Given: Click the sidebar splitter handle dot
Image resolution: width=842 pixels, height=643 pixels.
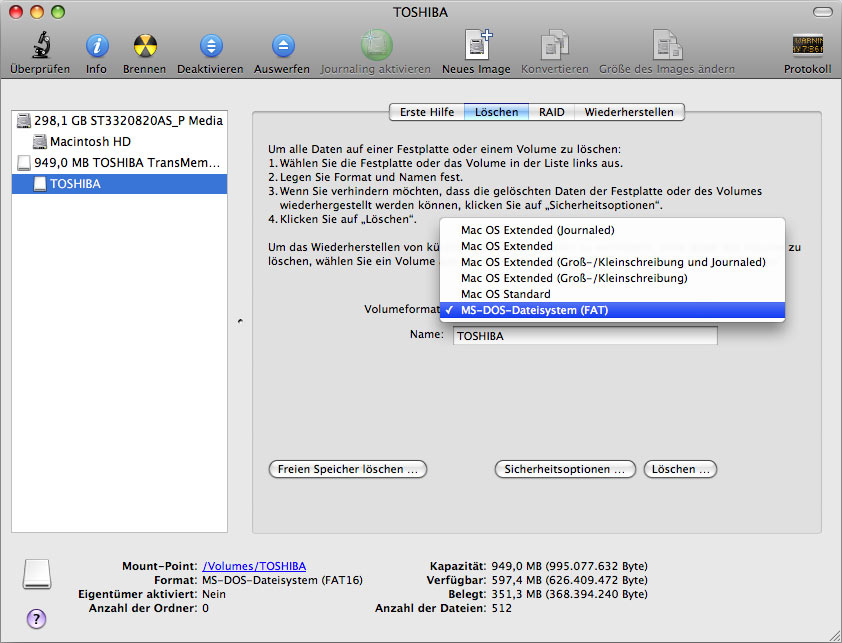Looking at the screenshot, I should point(240,321).
